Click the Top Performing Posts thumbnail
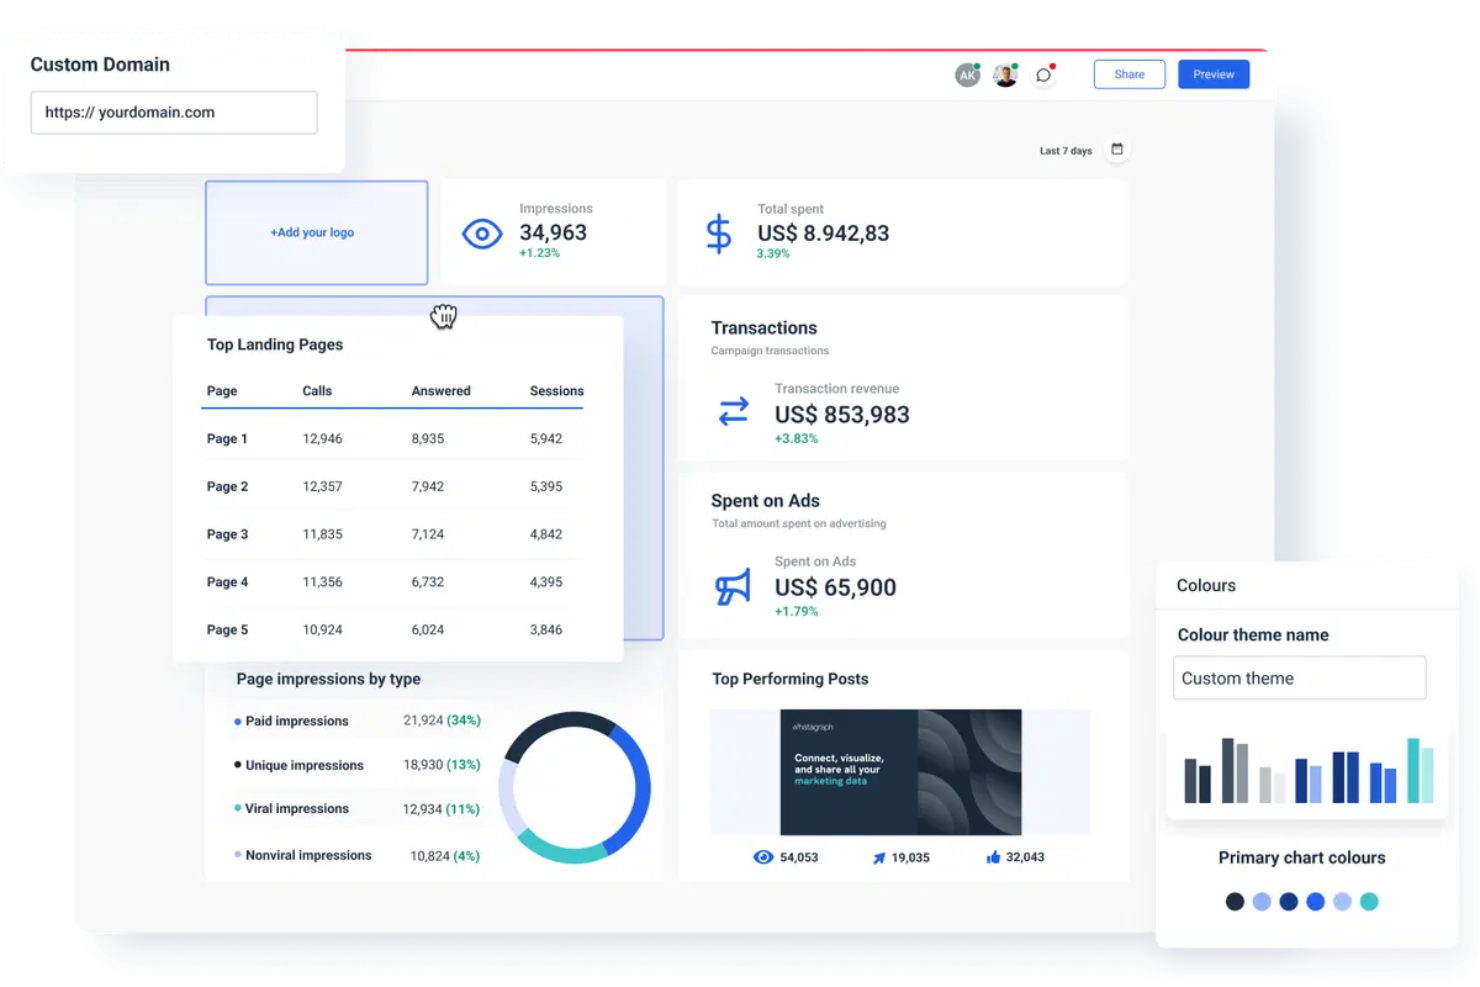1480x987 pixels. pos(899,772)
